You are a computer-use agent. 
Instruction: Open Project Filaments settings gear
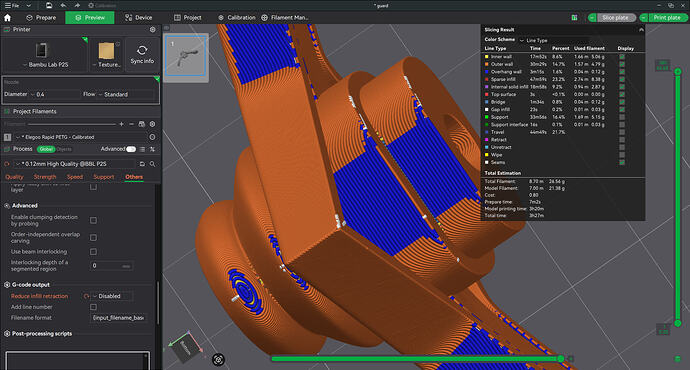click(152, 124)
